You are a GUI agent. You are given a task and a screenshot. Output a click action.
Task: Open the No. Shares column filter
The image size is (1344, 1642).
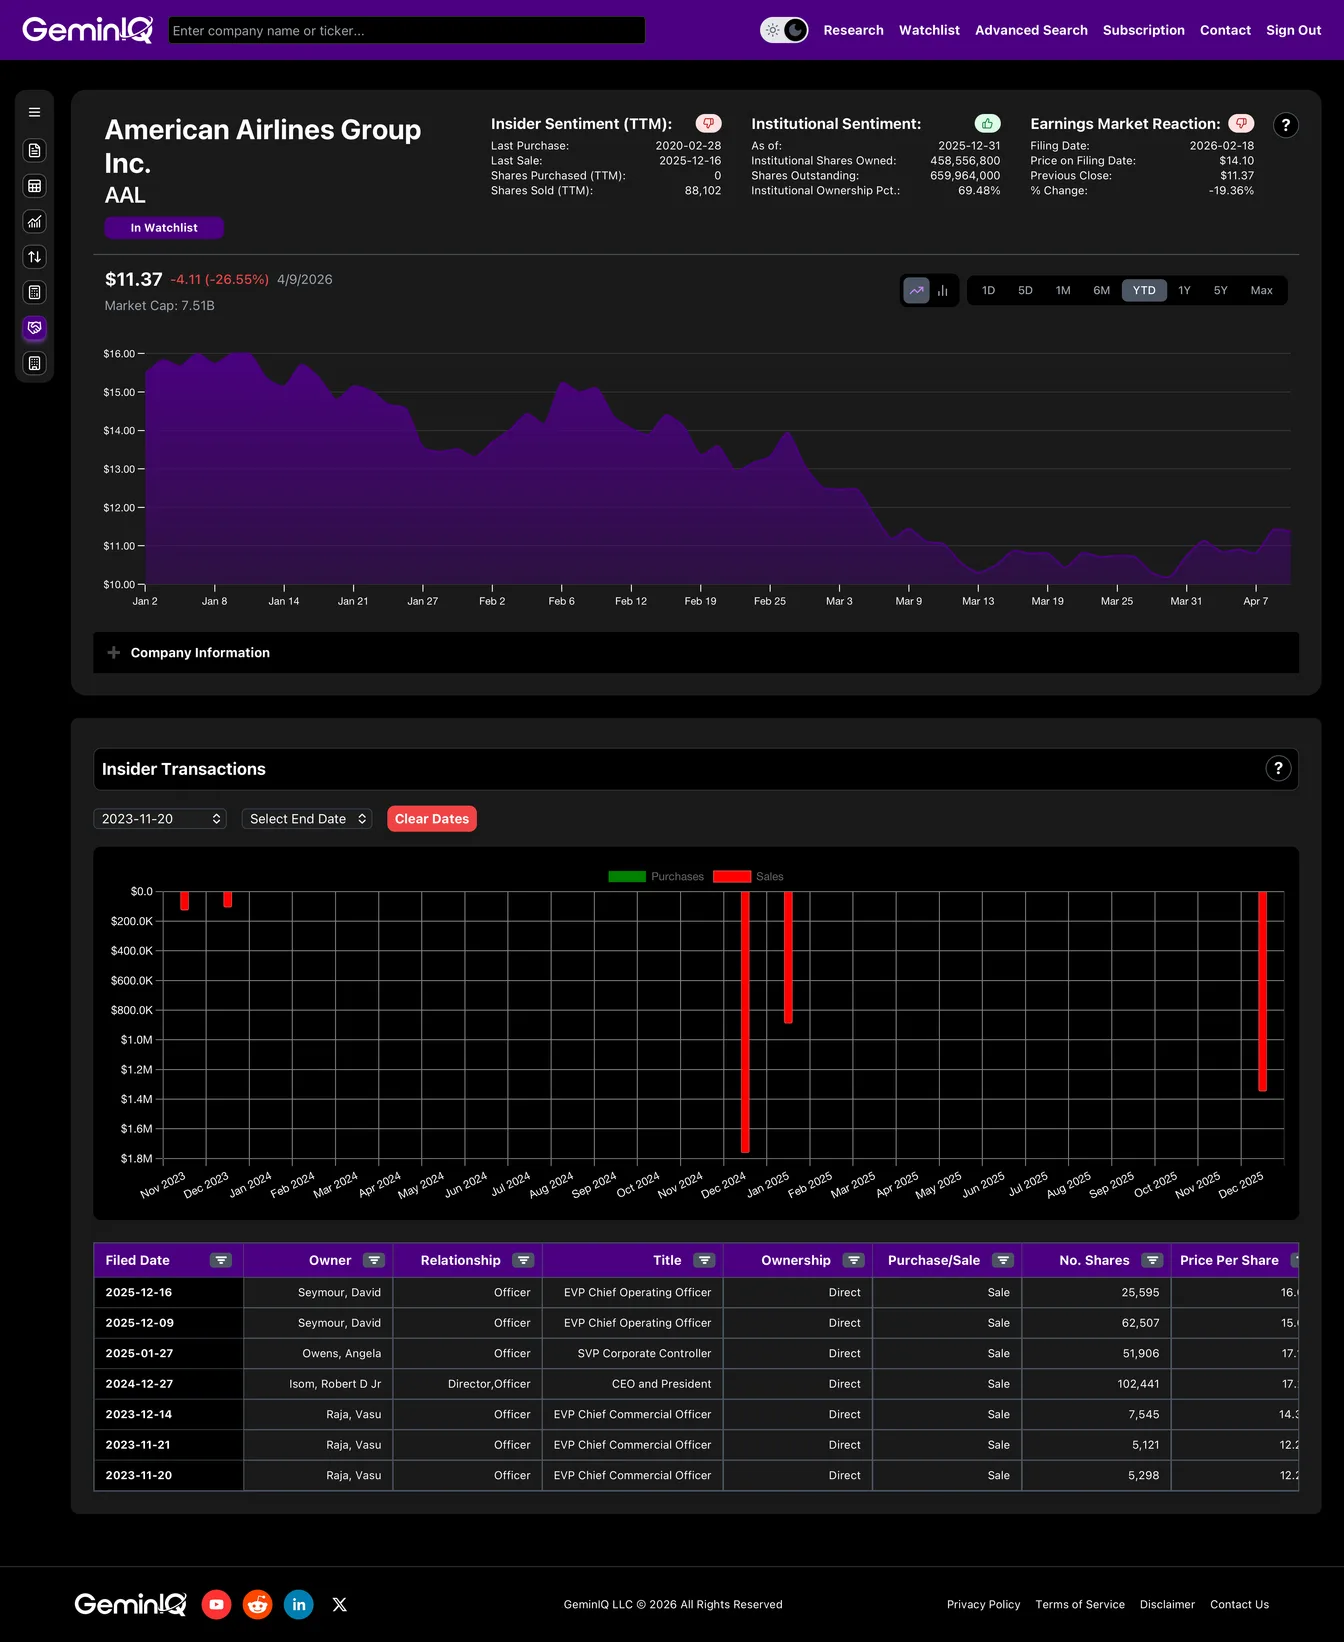coord(1152,1260)
